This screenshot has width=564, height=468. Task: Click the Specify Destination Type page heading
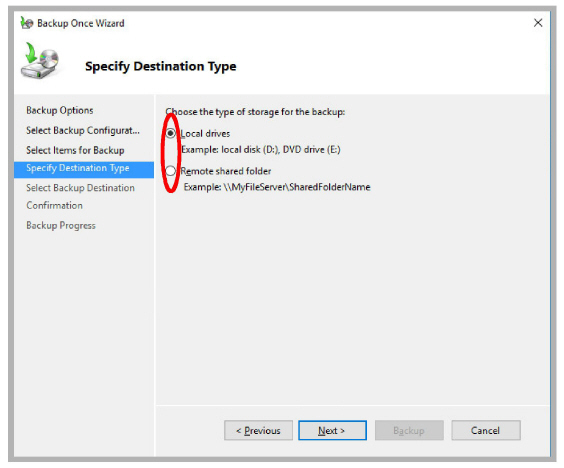point(161,67)
